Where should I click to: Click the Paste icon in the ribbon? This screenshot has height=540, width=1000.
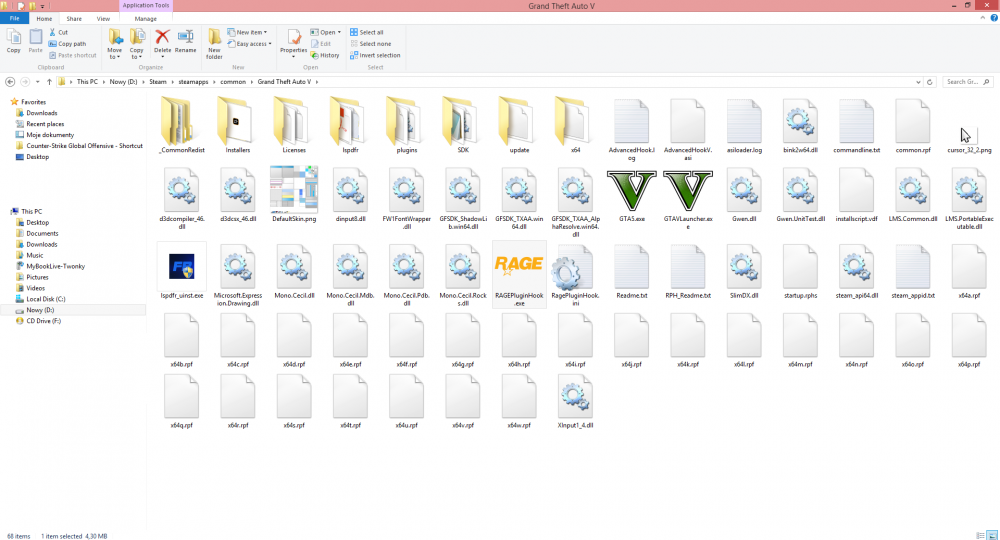click(x=36, y=38)
